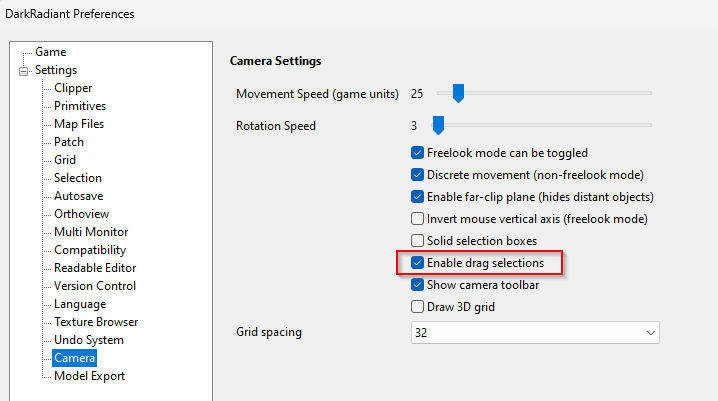Open the Grid spacing dropdown

tap(535, 332)
